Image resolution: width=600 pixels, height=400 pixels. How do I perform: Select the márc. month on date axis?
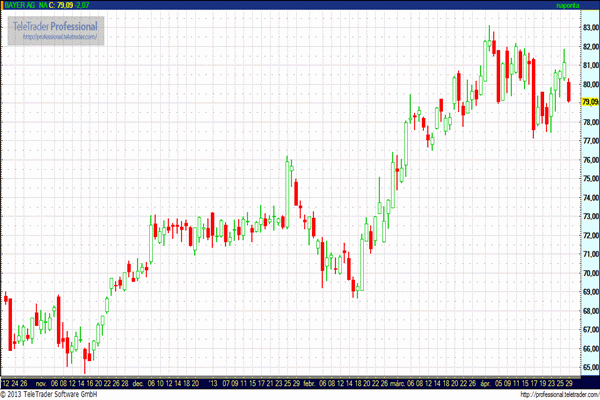coord(396,383)
